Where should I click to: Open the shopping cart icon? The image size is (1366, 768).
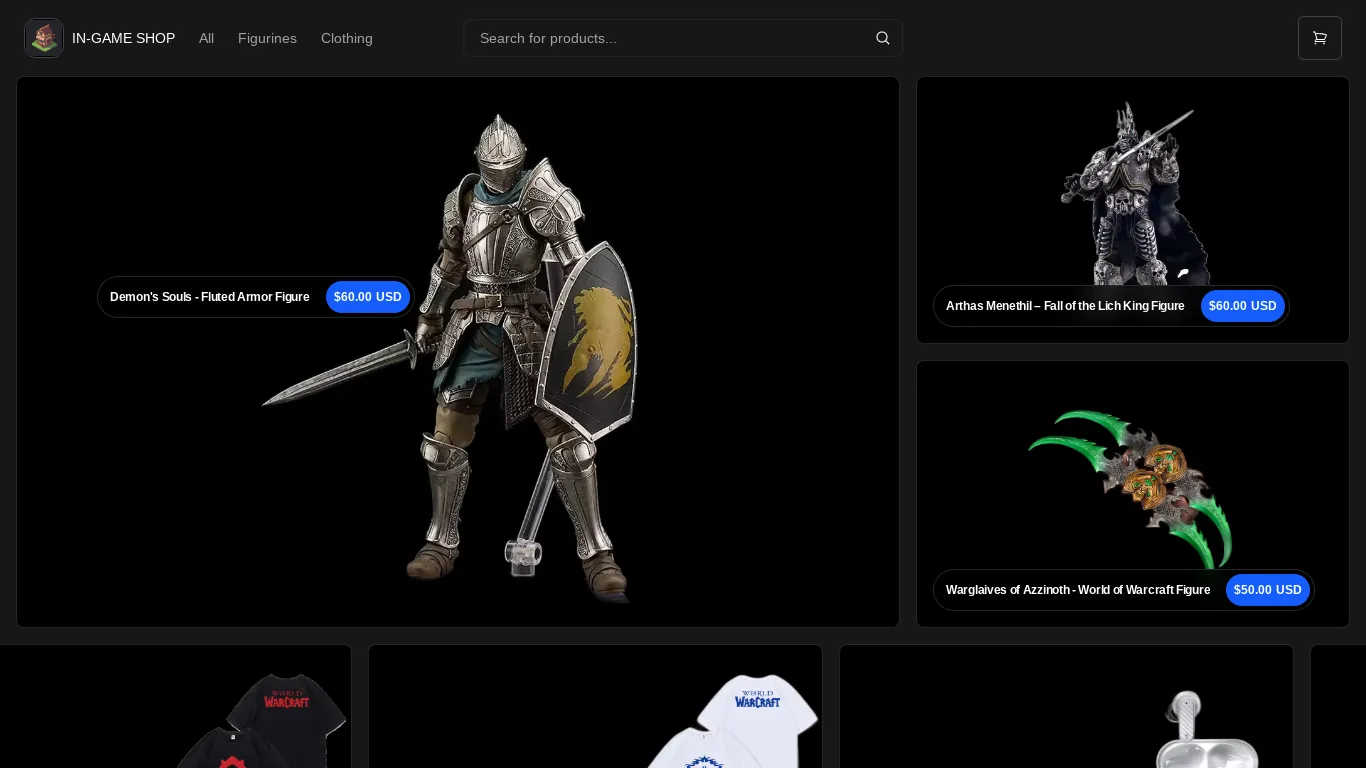(1320, 38)
